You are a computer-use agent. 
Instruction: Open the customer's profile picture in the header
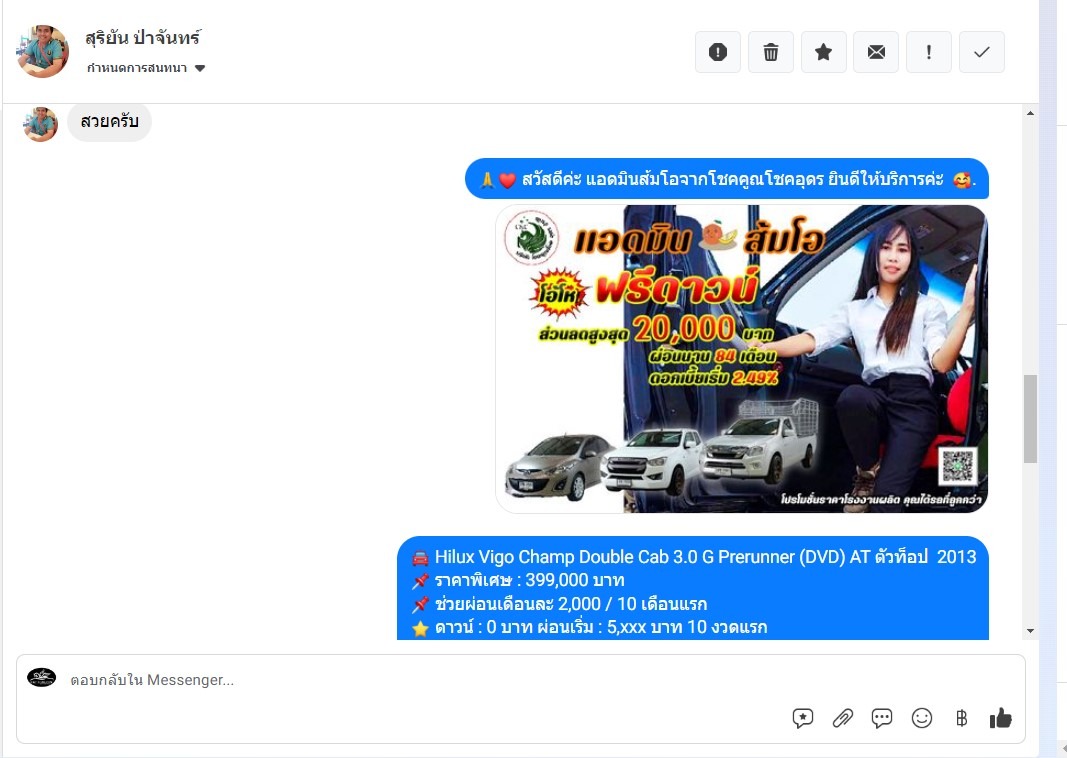pyautogui.click(x=43, y=52)
